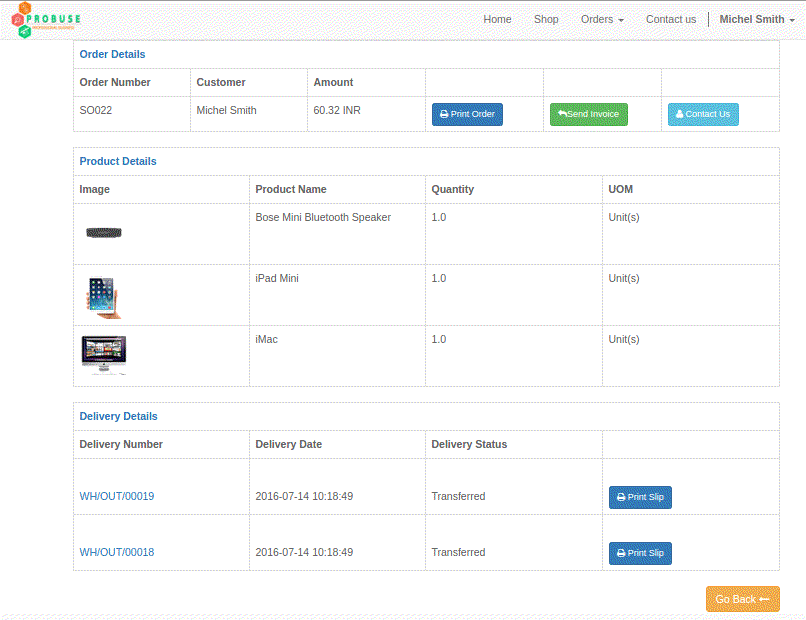Click the Probuse logo
This screenshot has height=620, width=806.
click(x=46, y=20)
